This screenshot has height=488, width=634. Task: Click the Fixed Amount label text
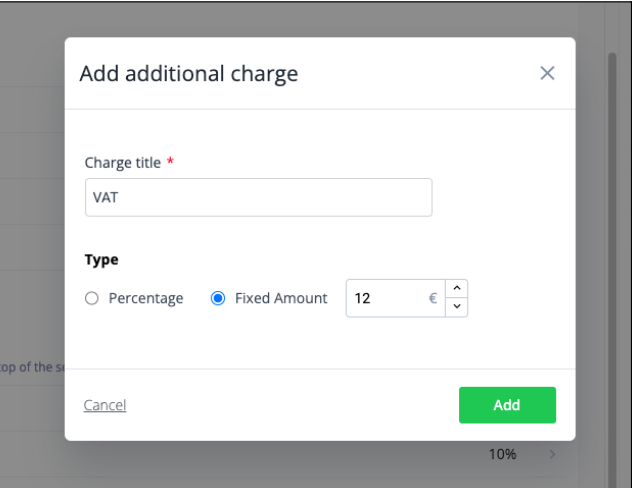281,298
